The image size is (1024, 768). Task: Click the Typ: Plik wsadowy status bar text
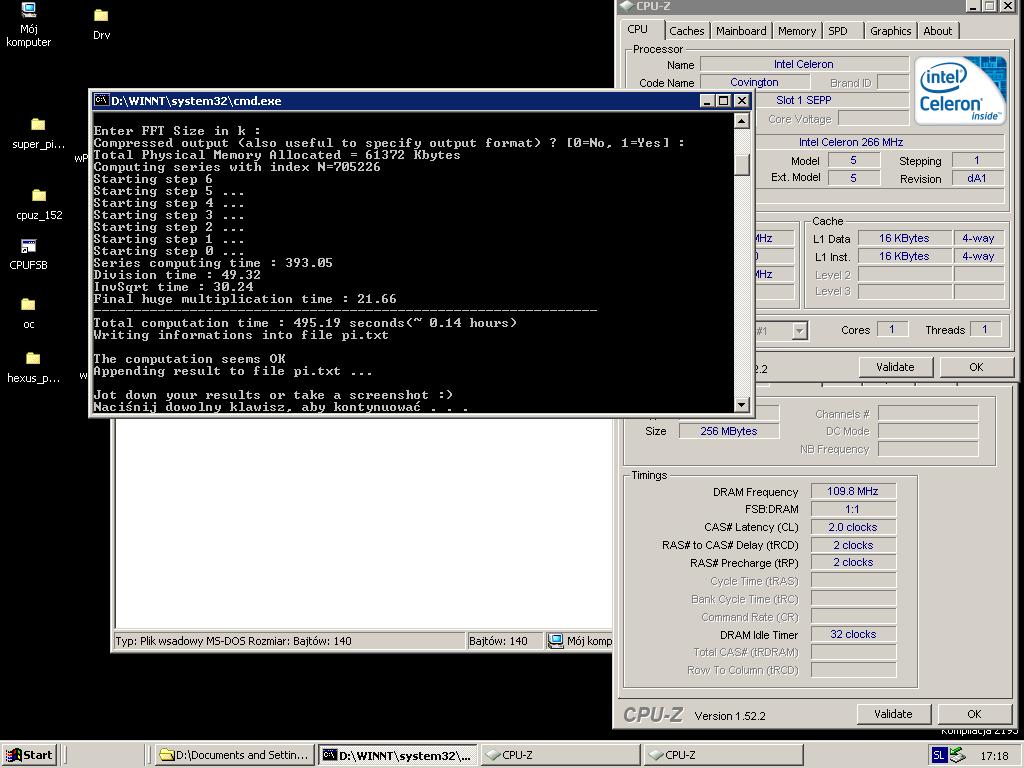pyautogui.click(x=289, y=641)
